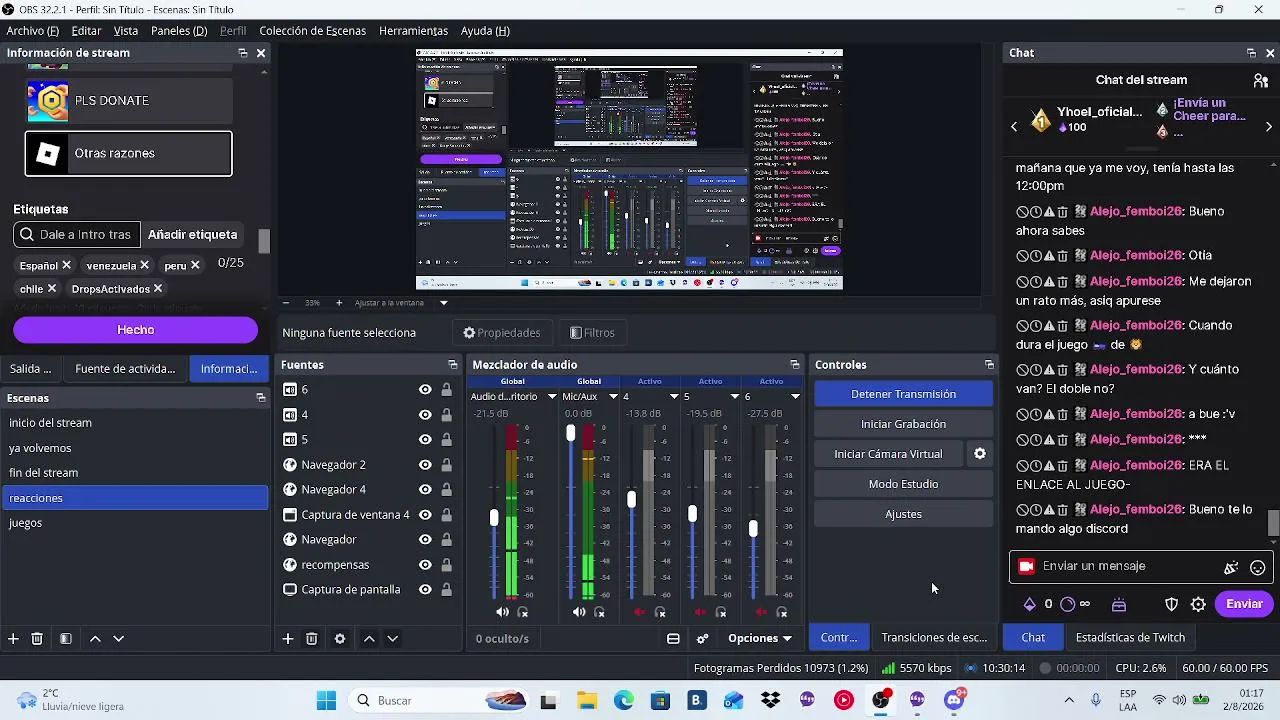1280x720 pixels.
Task: Open the Archivo menu
Action: [32, 31]
